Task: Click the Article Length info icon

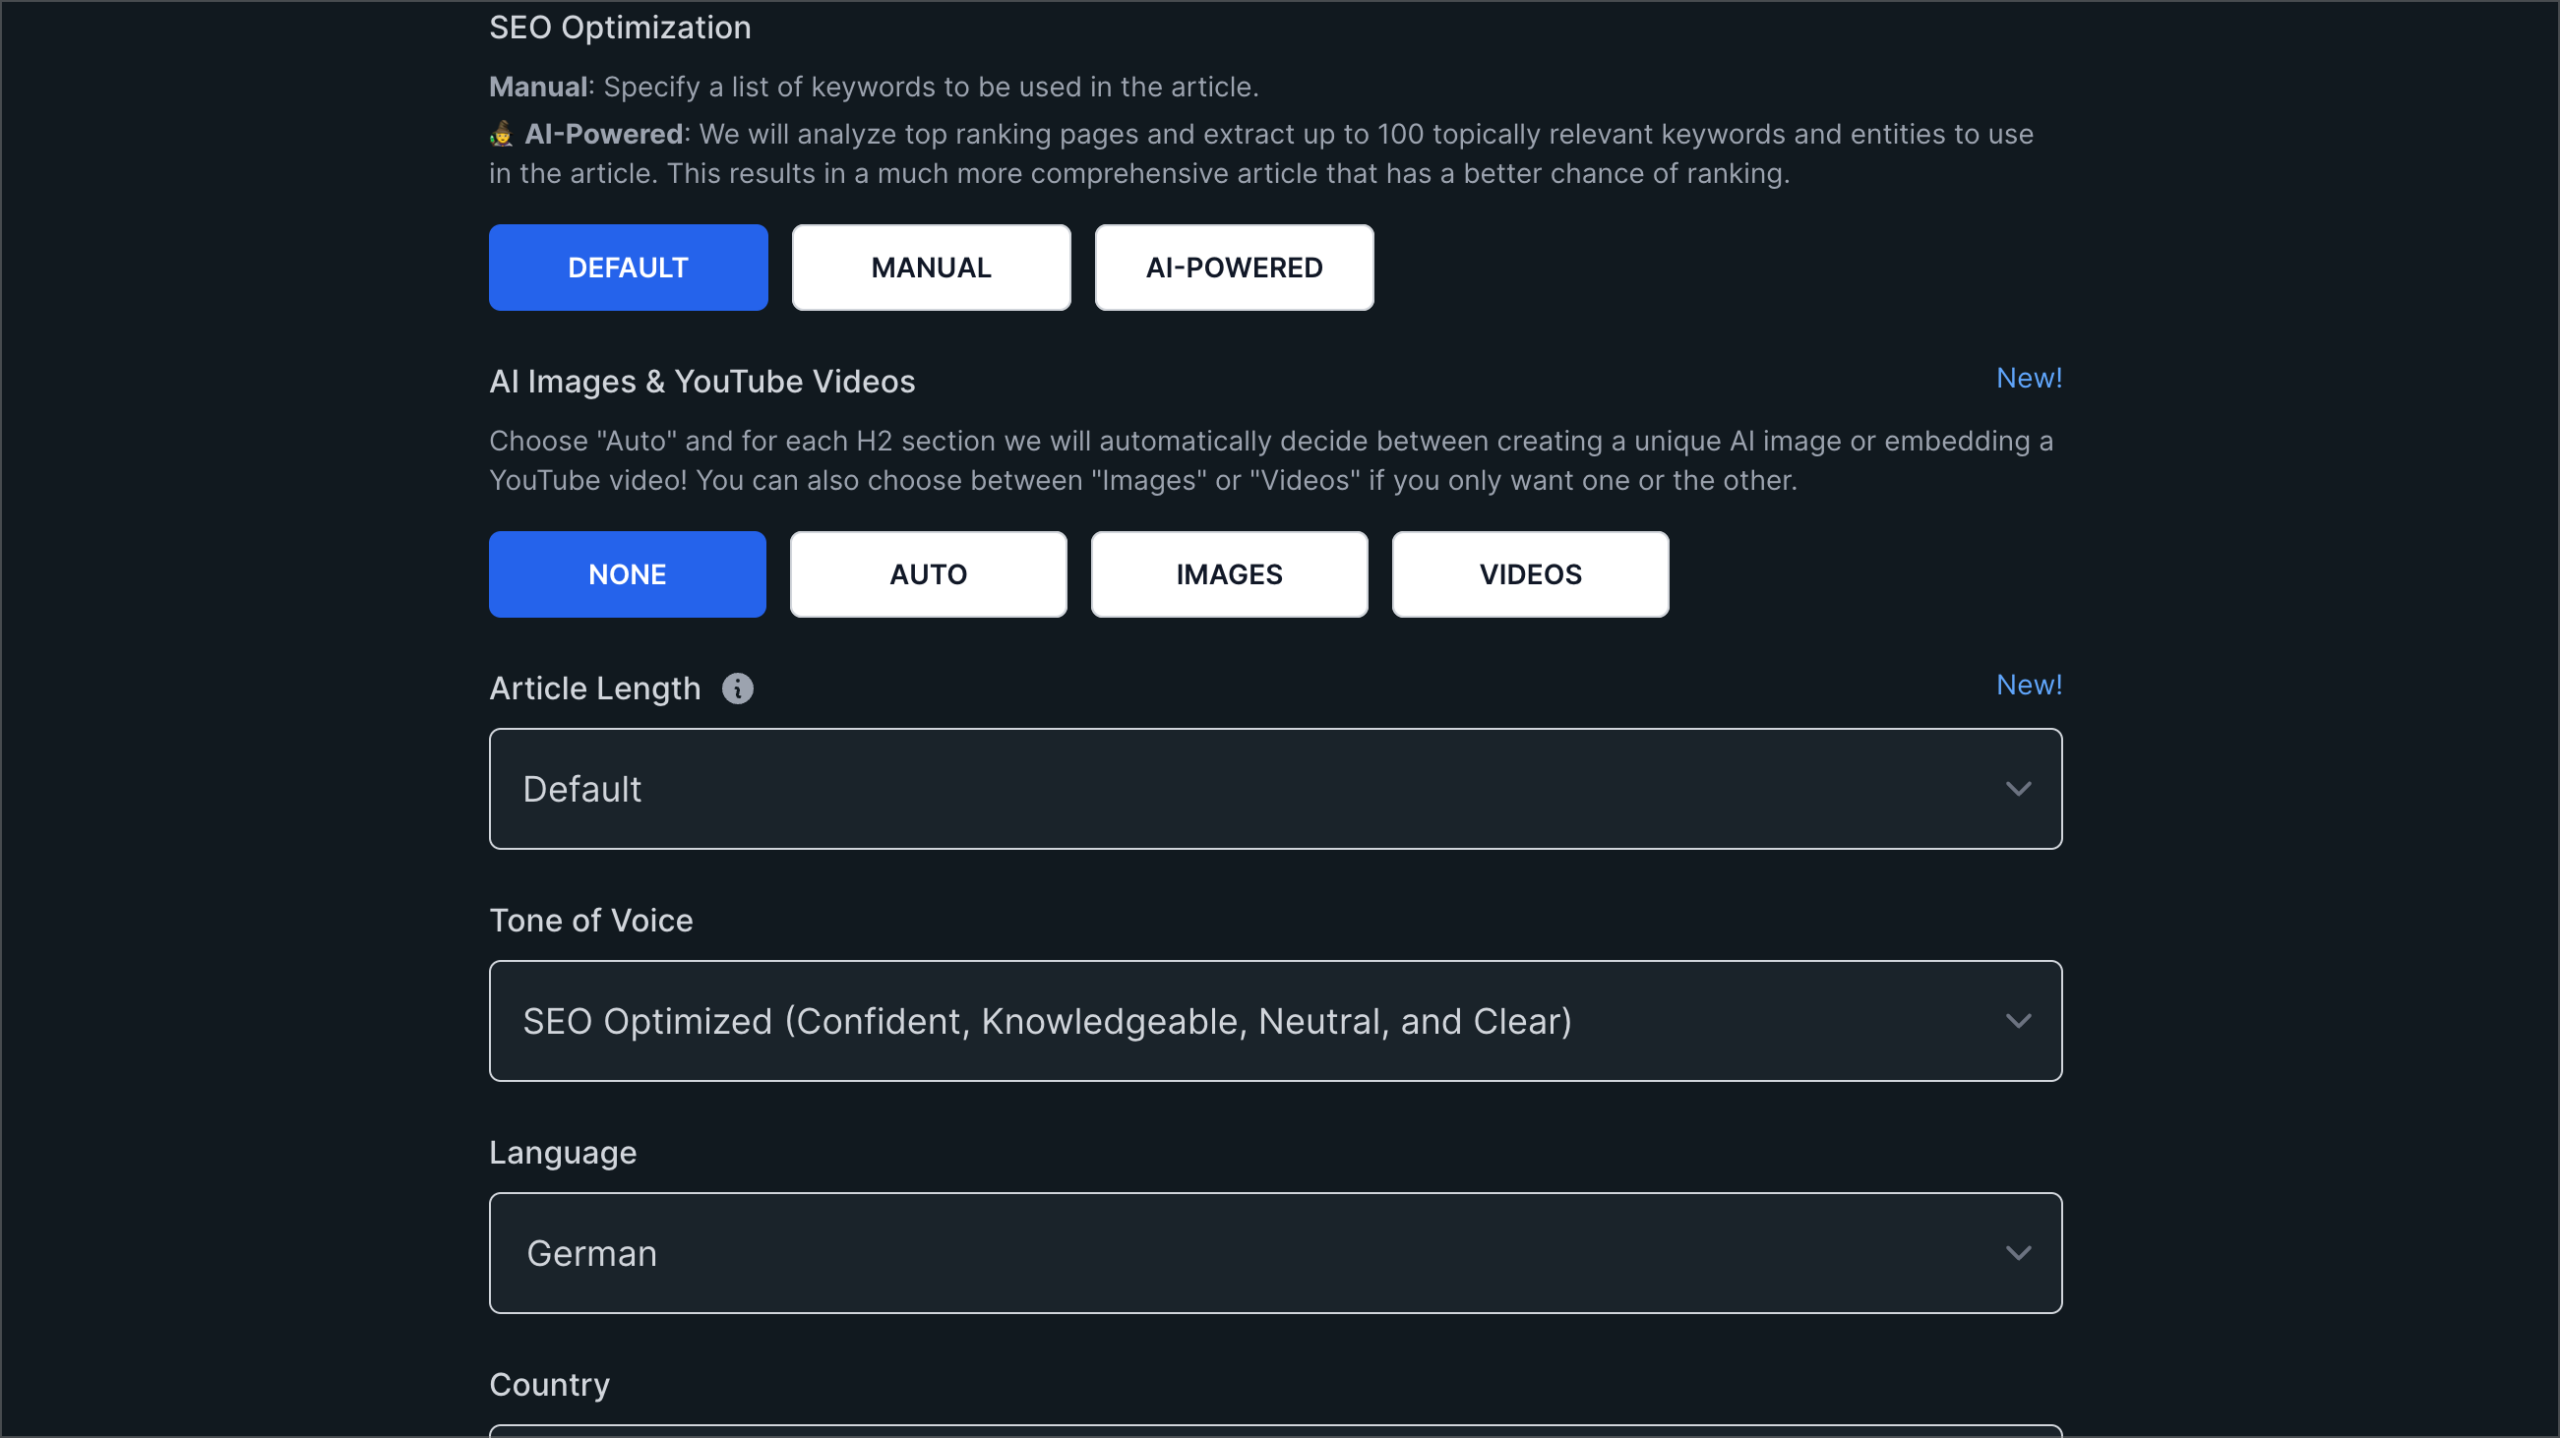Action: click(x=737, y=688)
